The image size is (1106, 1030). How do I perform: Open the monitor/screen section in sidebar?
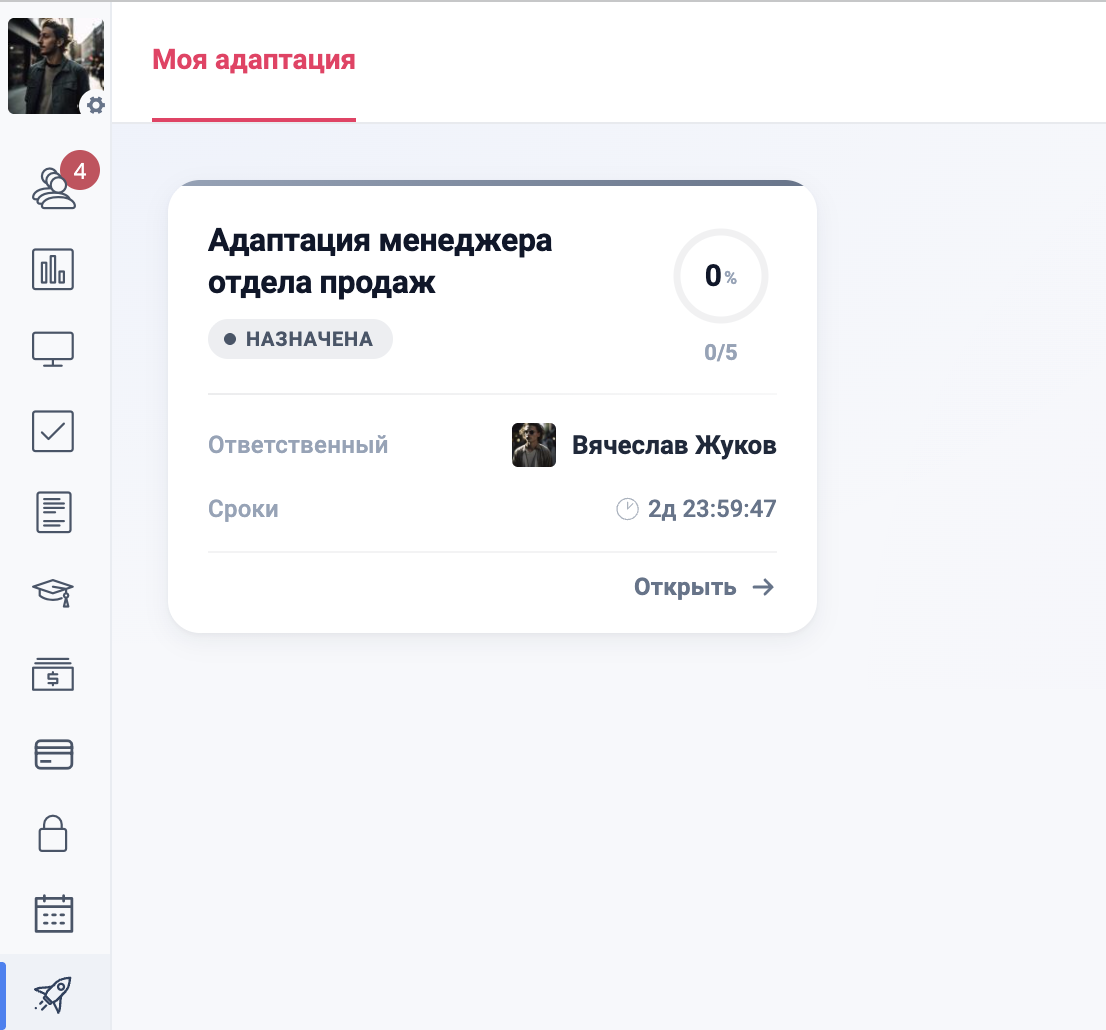tap(55, 349)
